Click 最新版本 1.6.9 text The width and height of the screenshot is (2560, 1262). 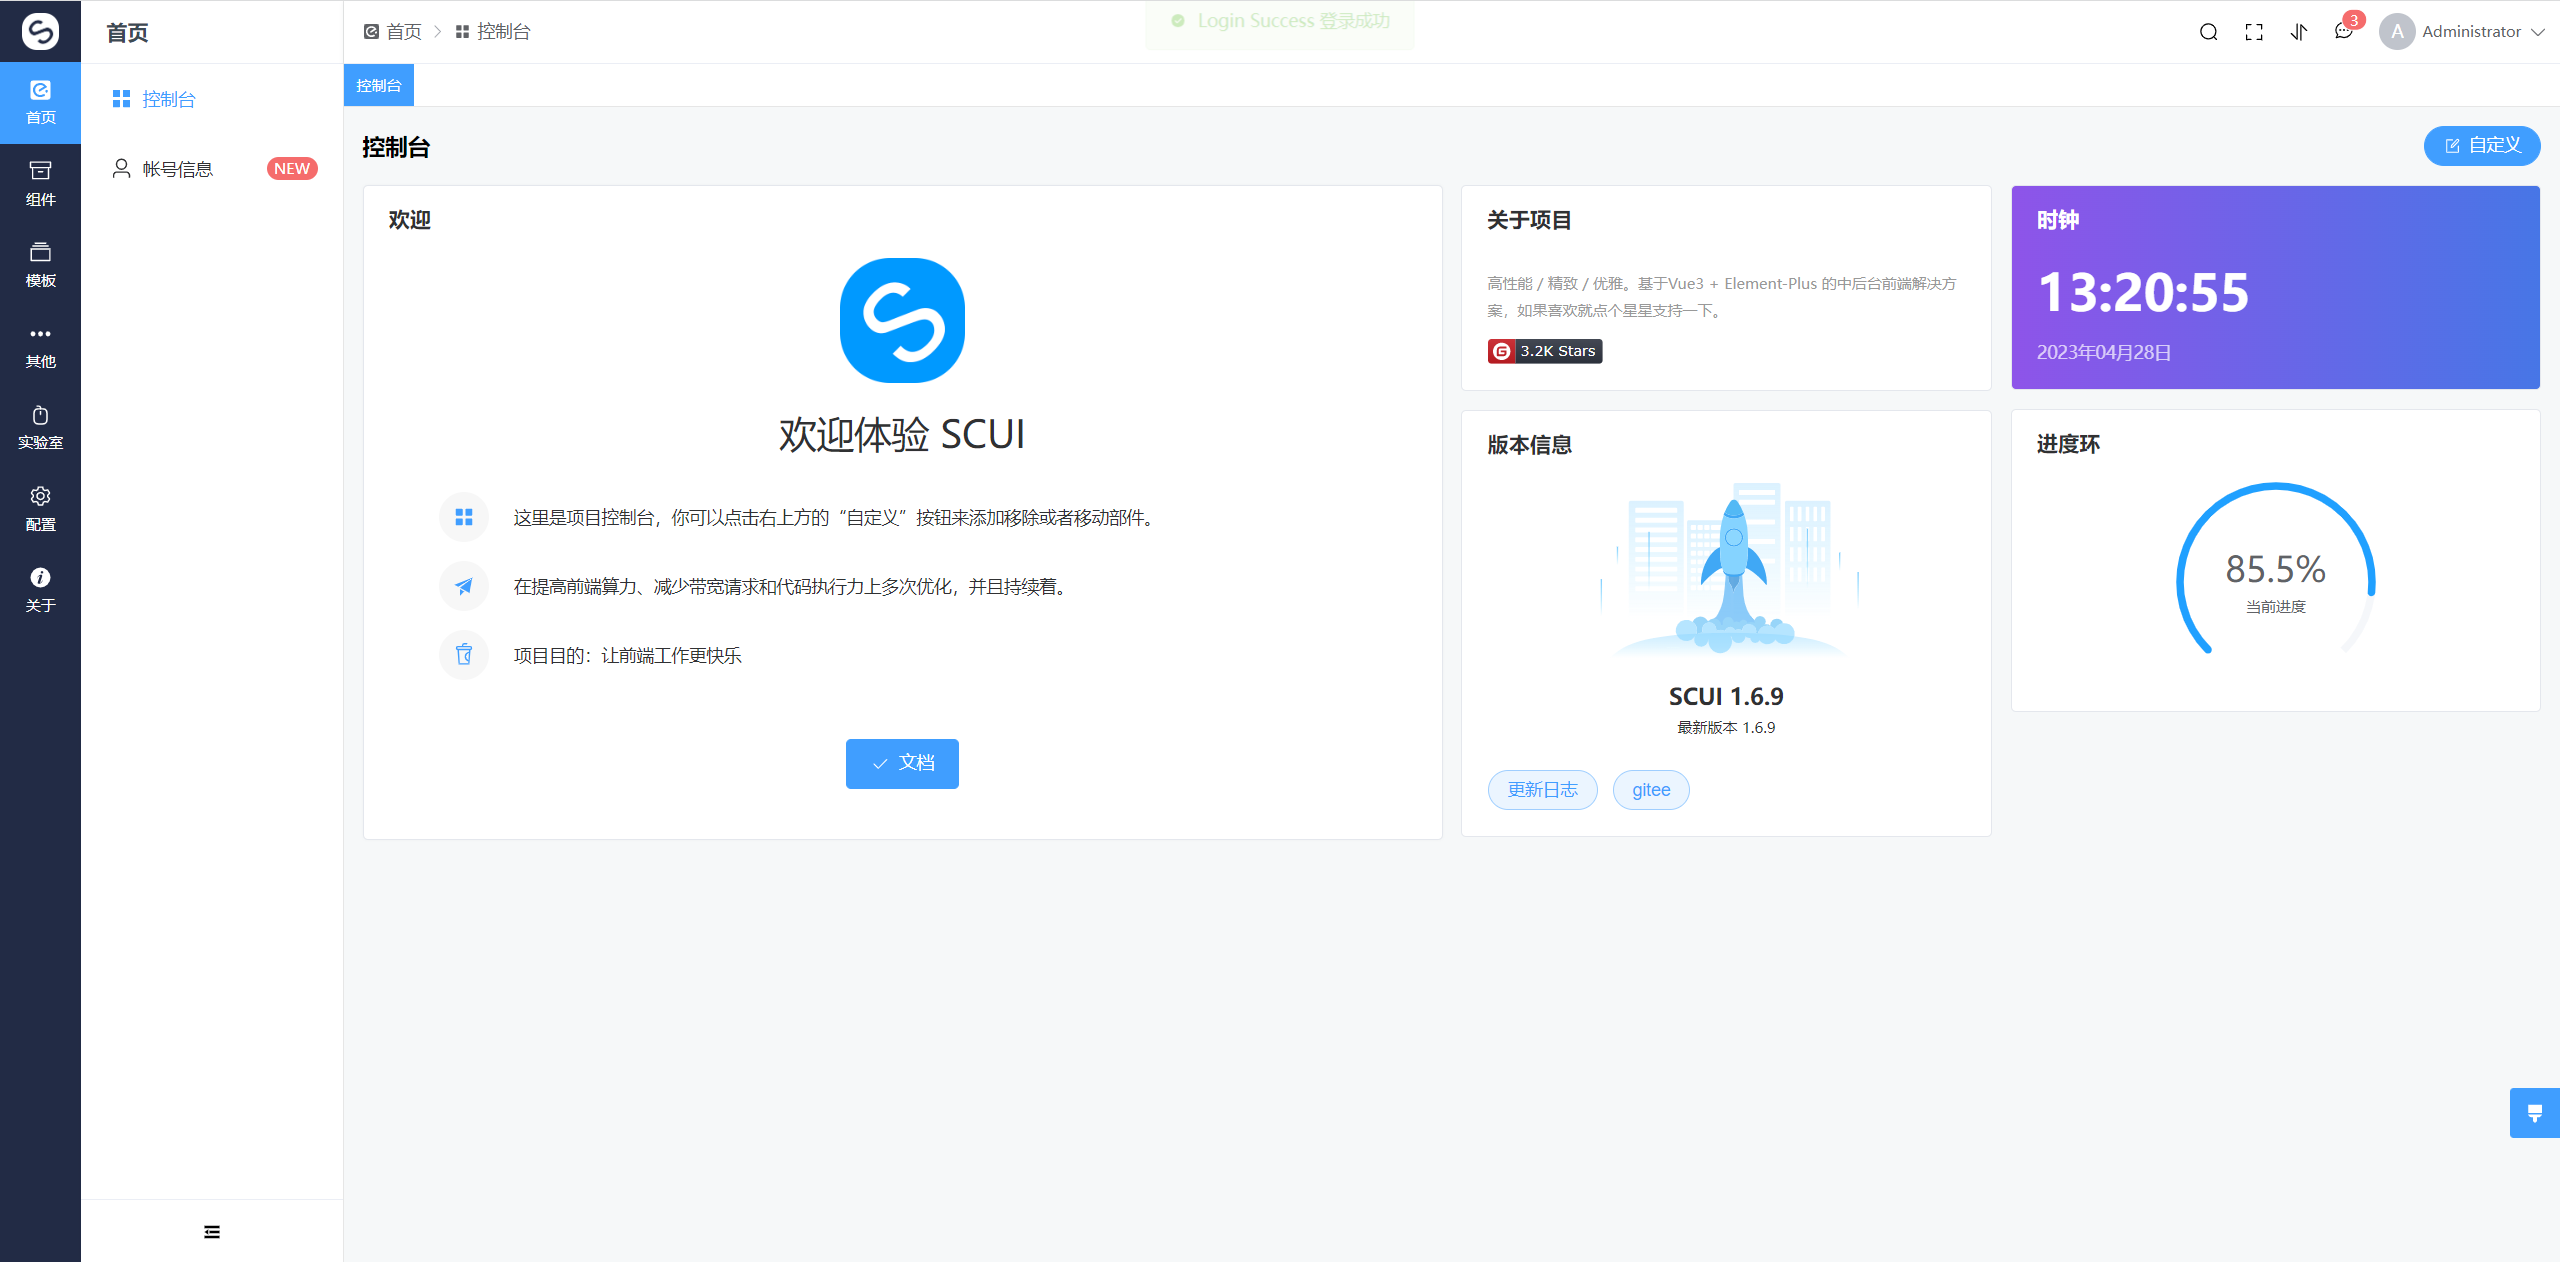[1726, 727]
